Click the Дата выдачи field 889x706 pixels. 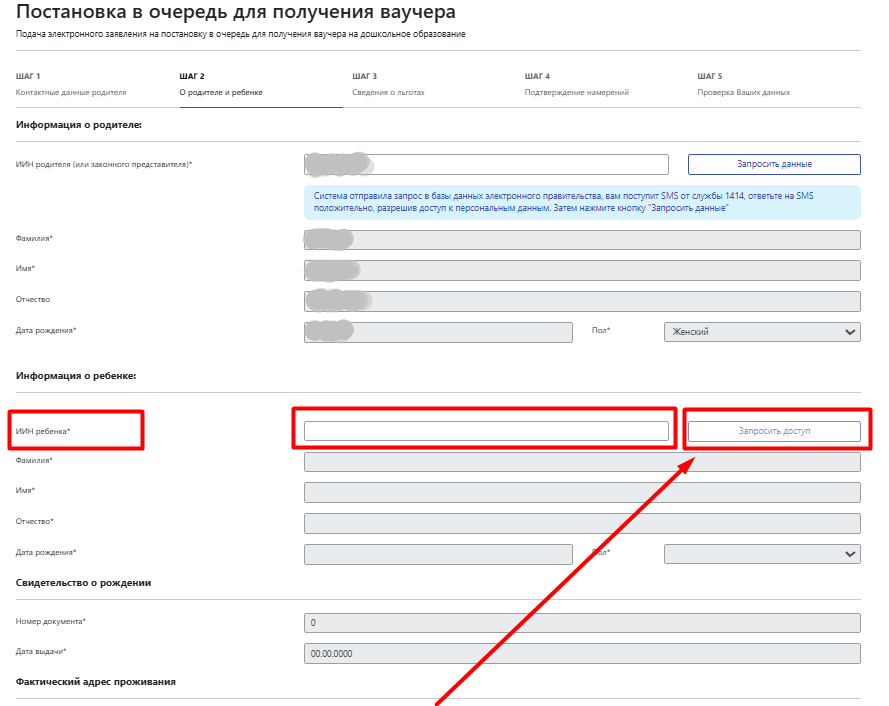[x=581, y=654]
